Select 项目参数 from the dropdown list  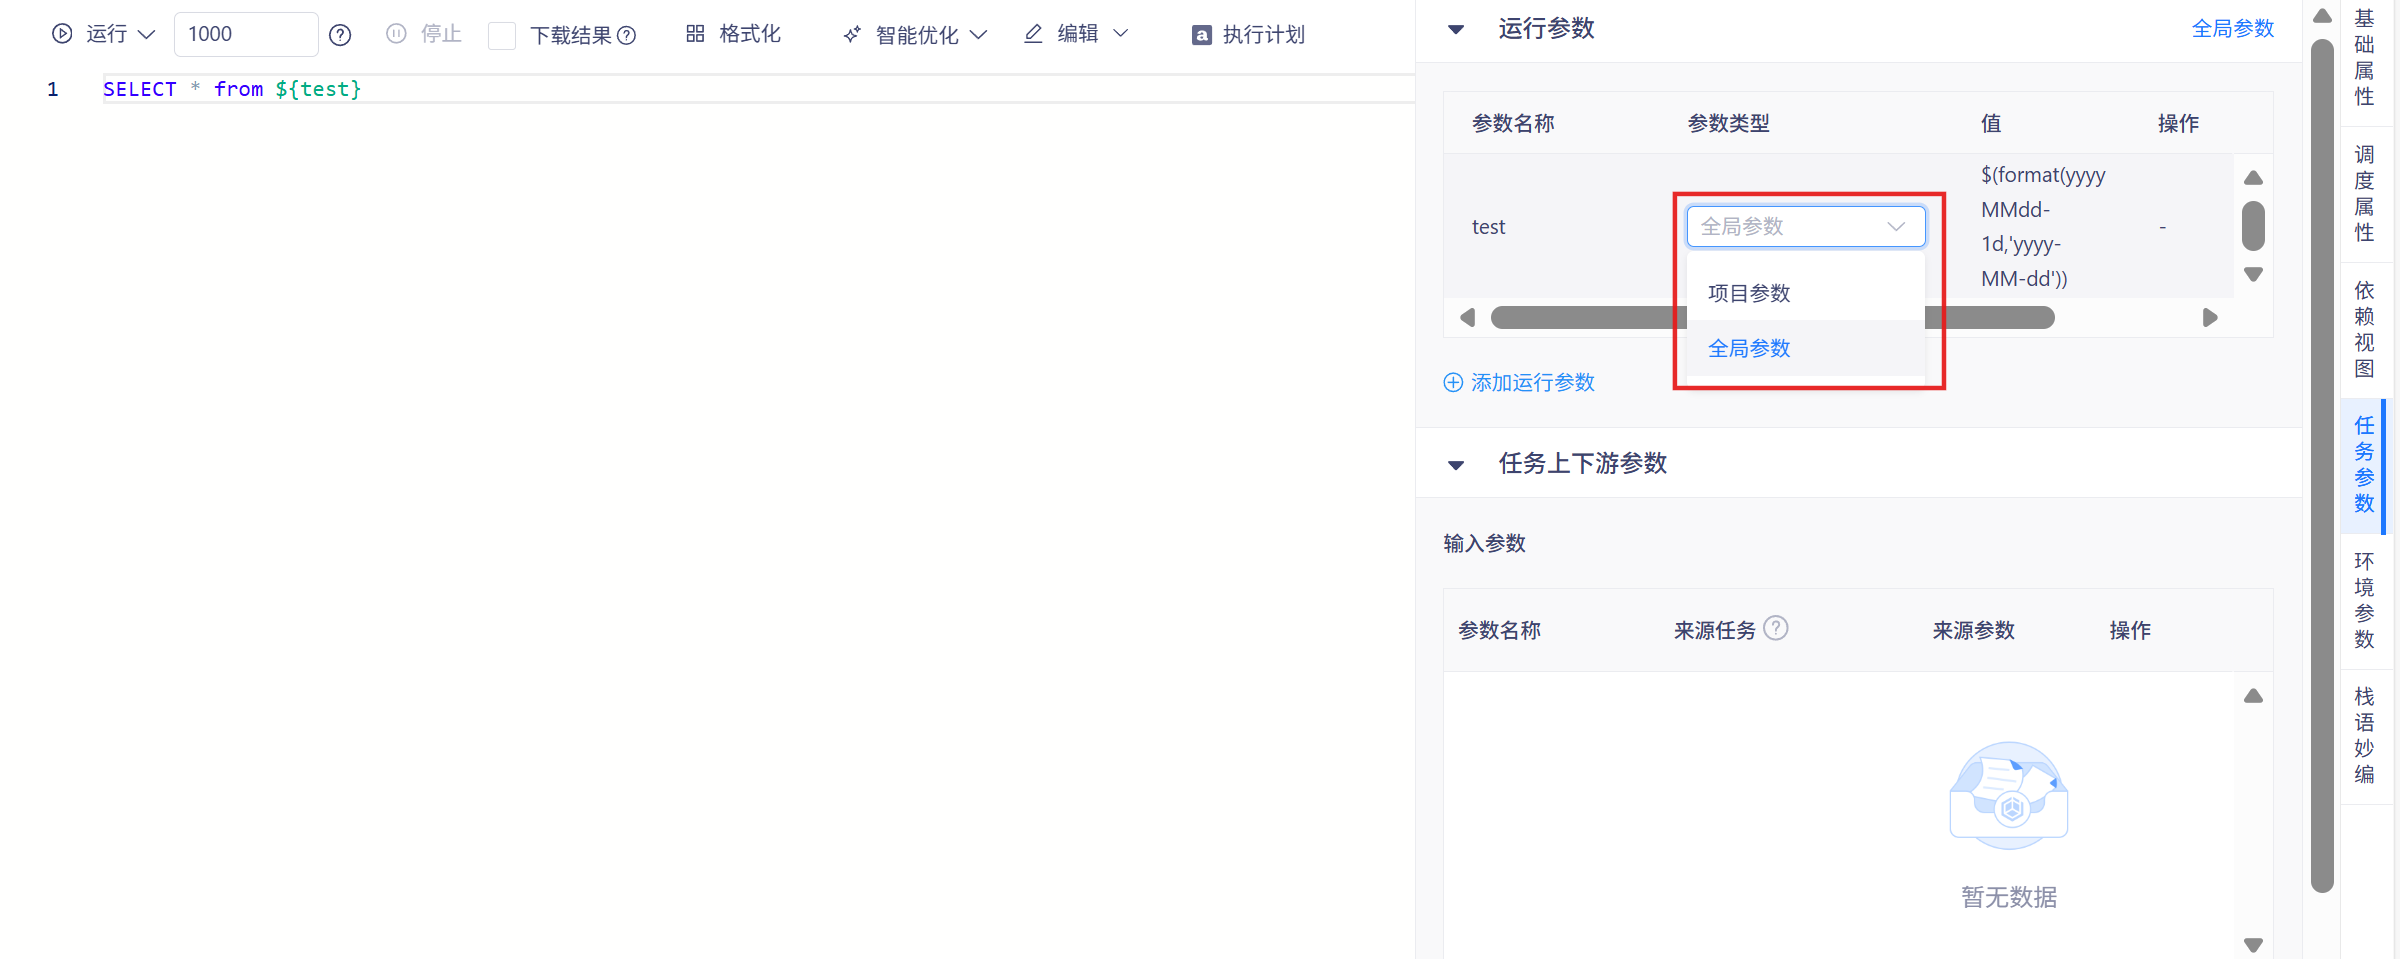tap(1806, 293)
